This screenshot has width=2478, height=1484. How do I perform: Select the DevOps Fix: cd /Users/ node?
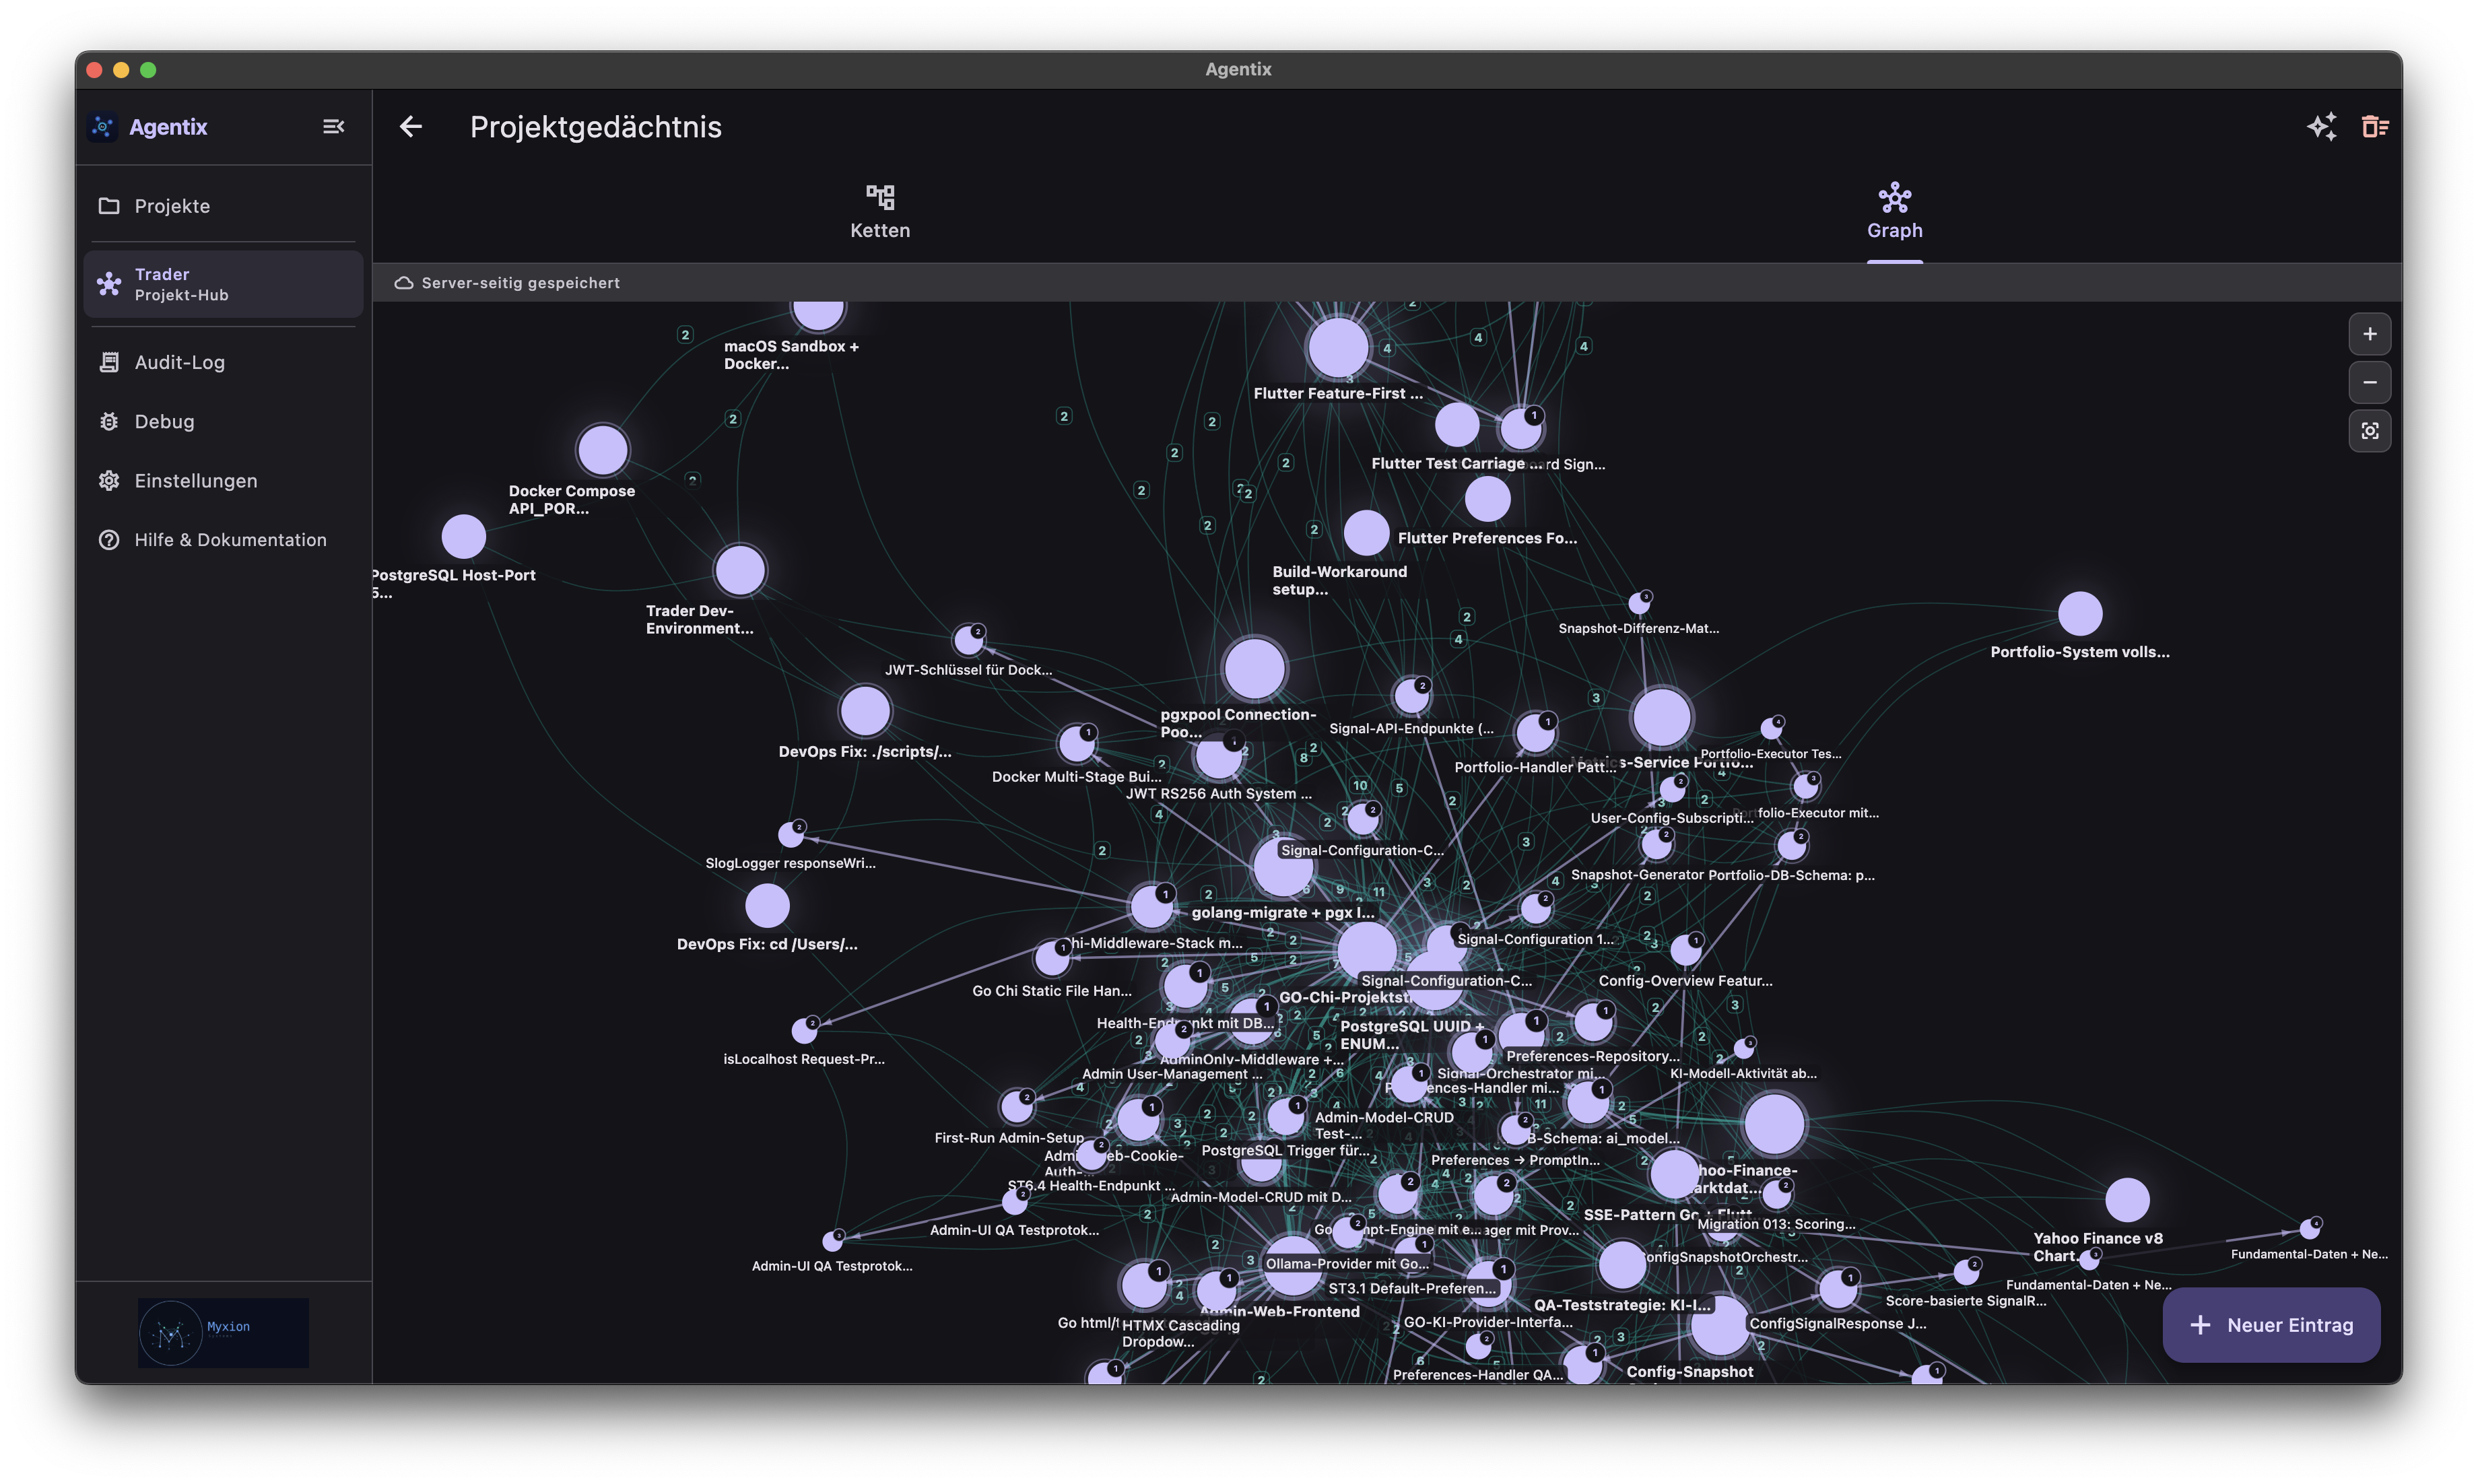coord(767,906)
